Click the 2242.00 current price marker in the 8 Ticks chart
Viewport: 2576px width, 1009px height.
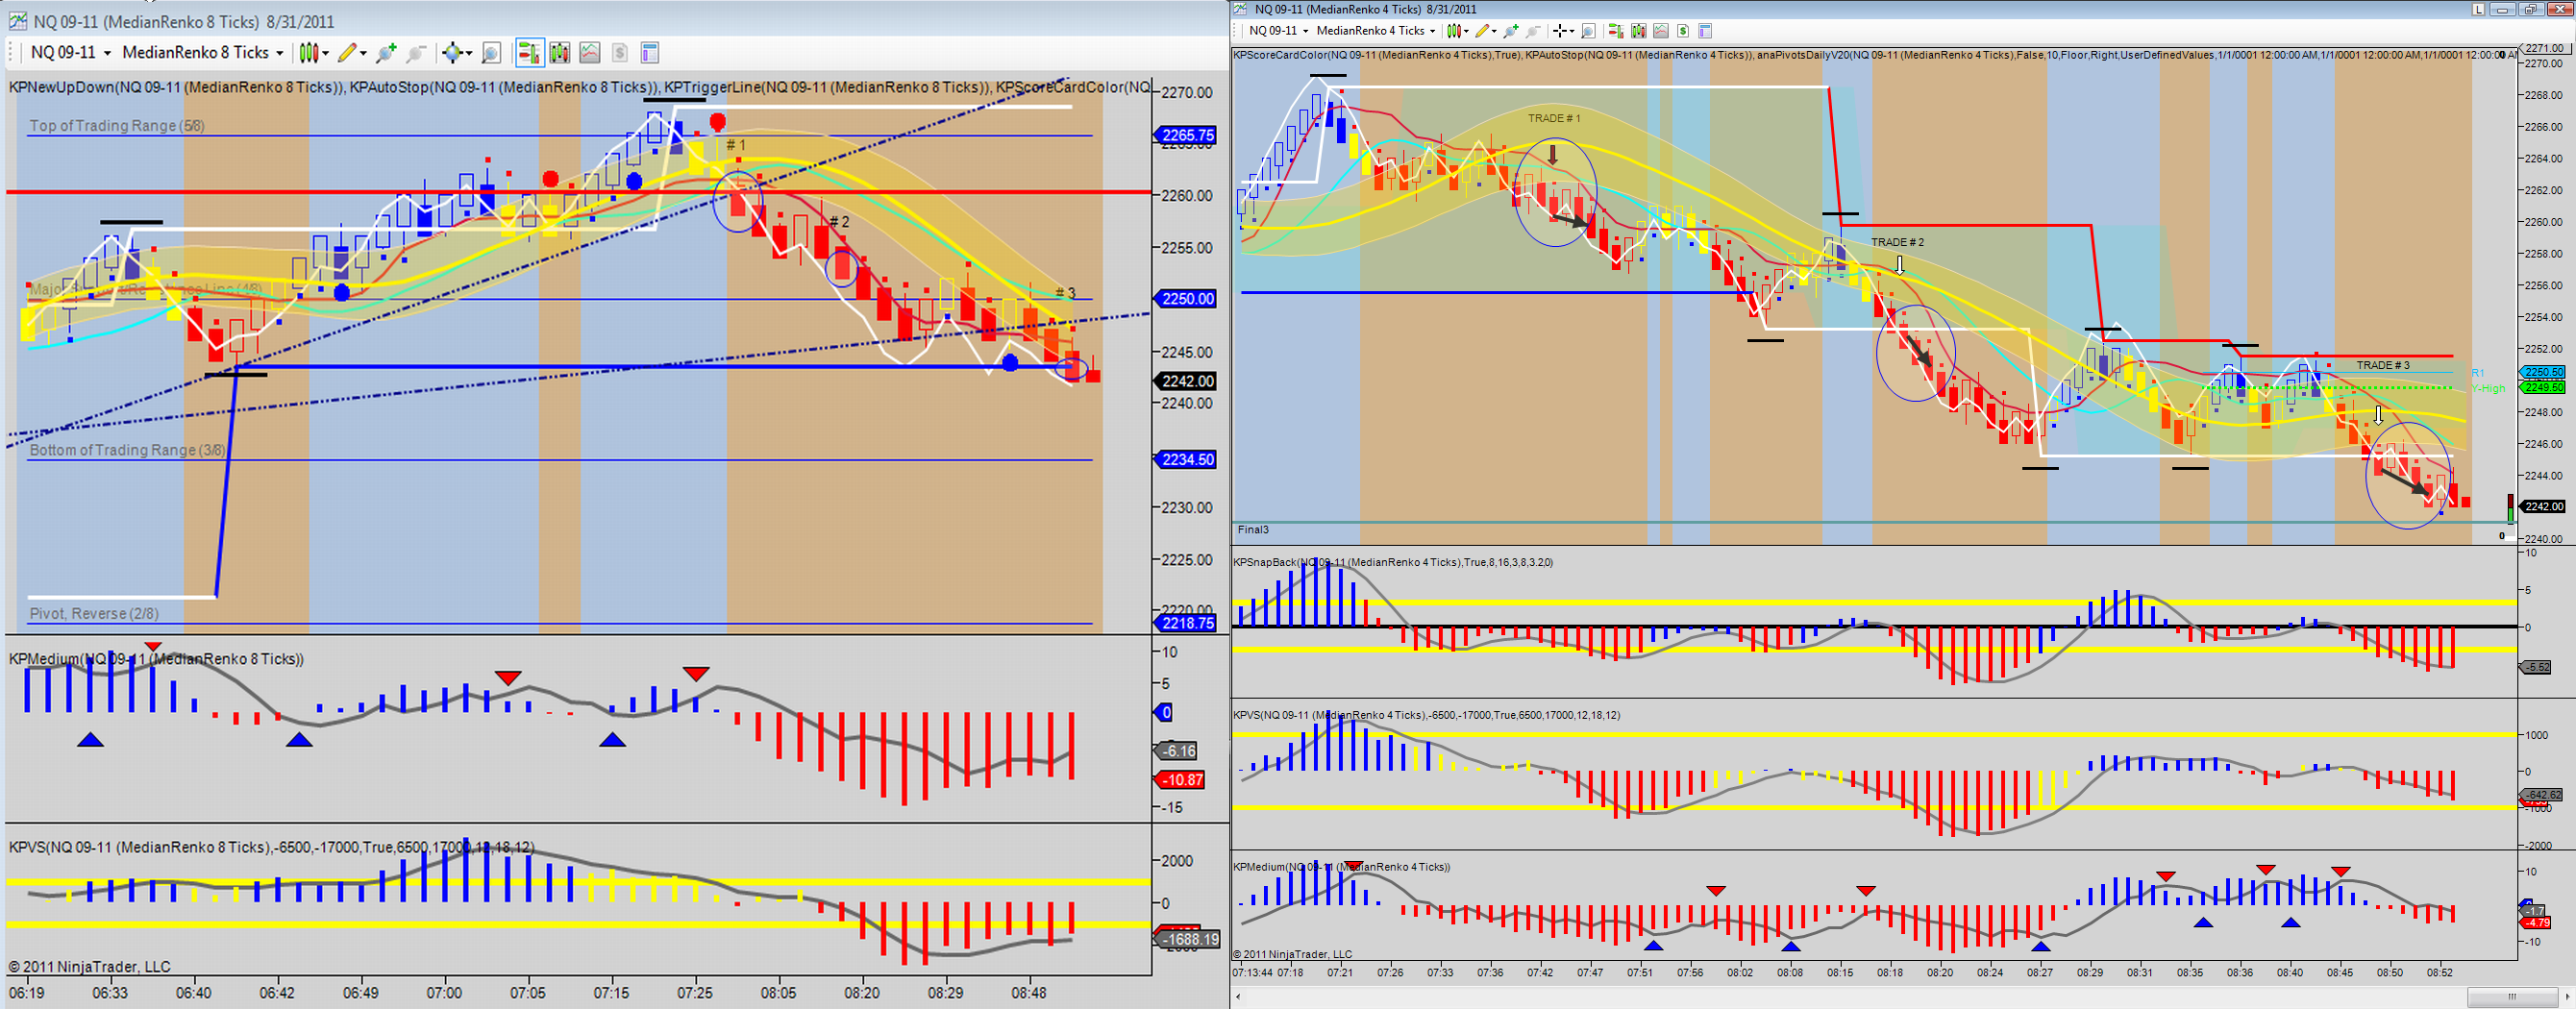pos(1186,381)
